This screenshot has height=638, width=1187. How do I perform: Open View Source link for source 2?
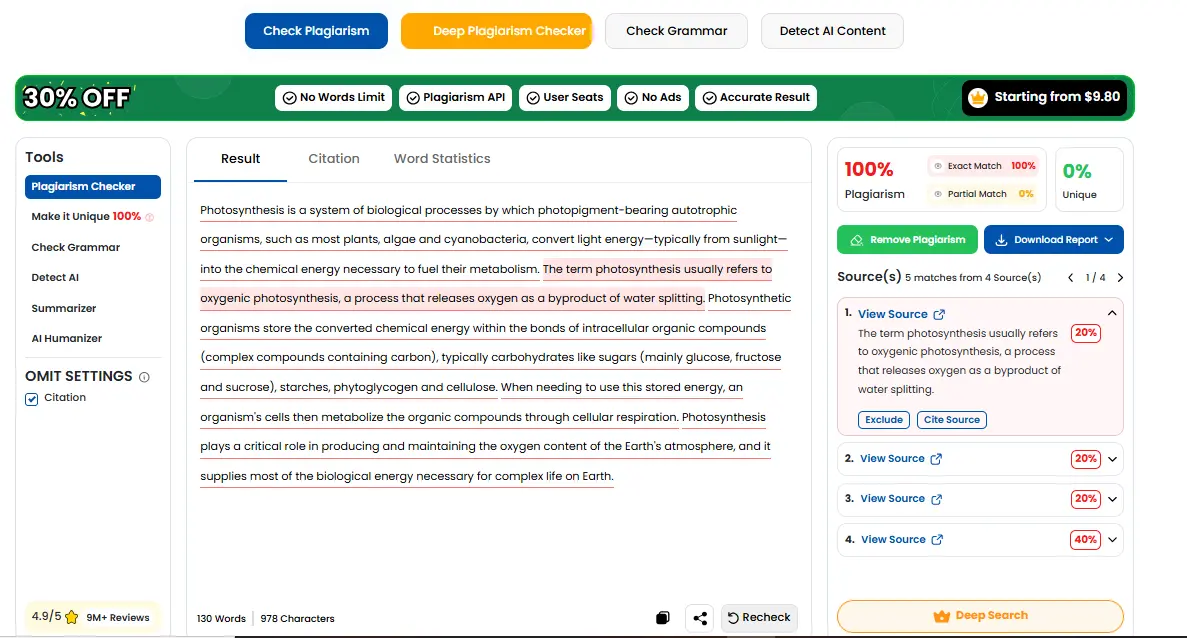[893, 459]
